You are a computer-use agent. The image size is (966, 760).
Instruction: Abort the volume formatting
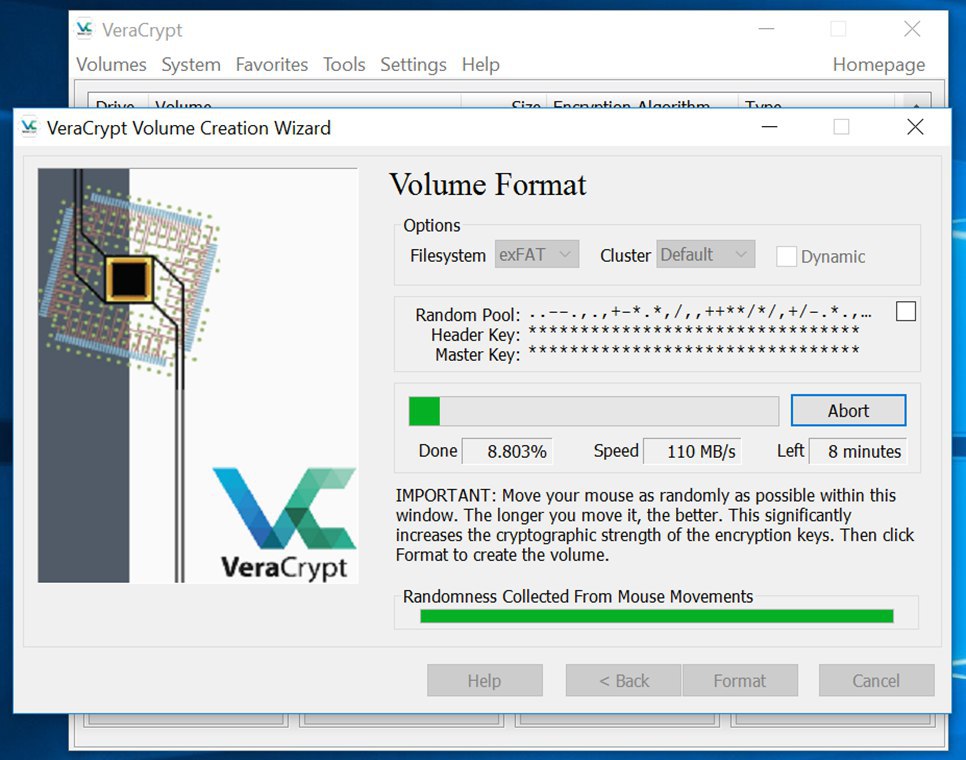tap(847, 411)
